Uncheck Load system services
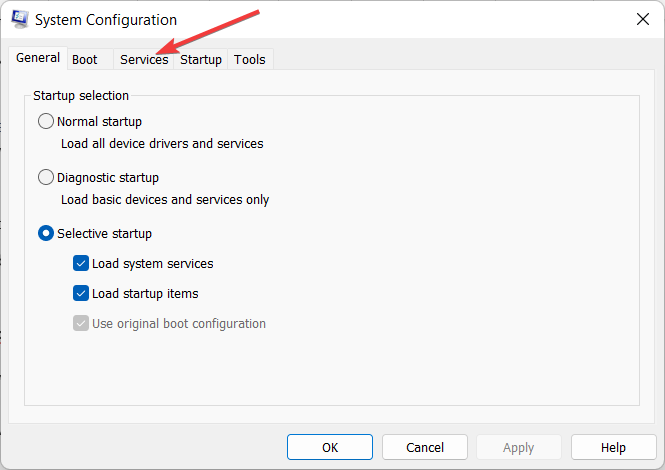This screenshot has width=665, height=470. point(81,263)
